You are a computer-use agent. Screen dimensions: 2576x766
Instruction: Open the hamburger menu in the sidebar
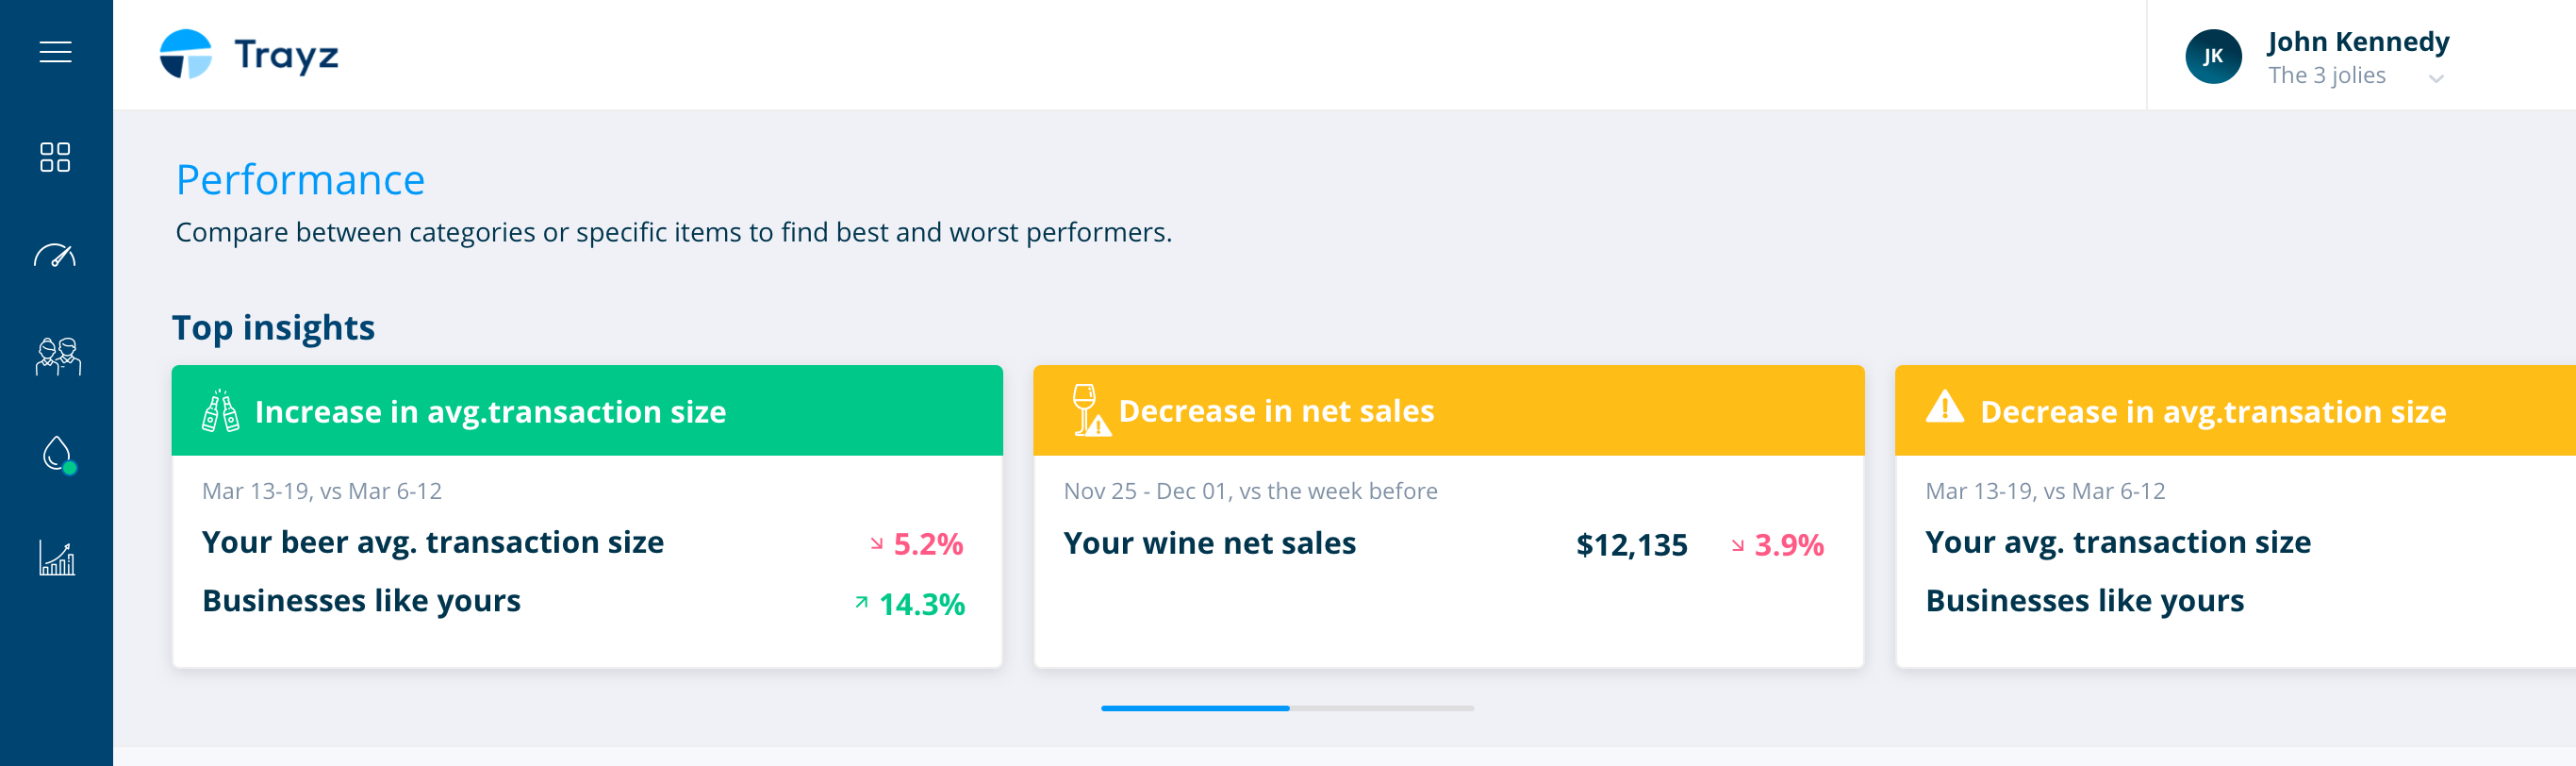click(x=56, y=52)
